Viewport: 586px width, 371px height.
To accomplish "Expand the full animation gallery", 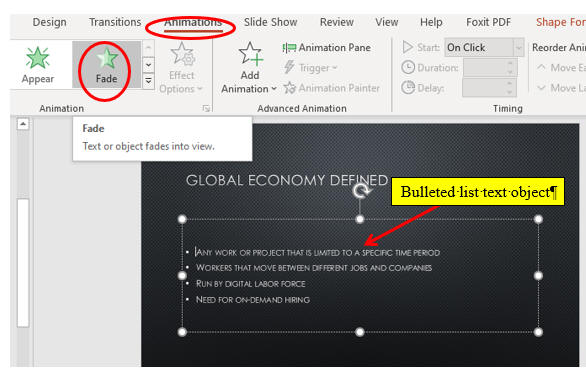I will click(x=148, y=81).
